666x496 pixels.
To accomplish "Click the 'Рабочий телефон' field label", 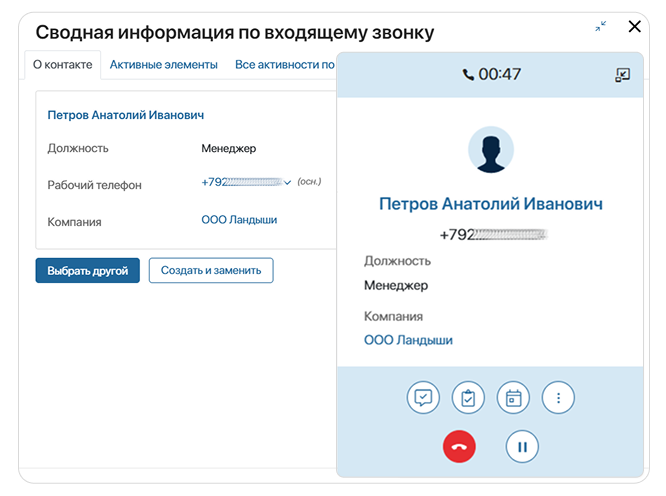I will coord(94,185).
